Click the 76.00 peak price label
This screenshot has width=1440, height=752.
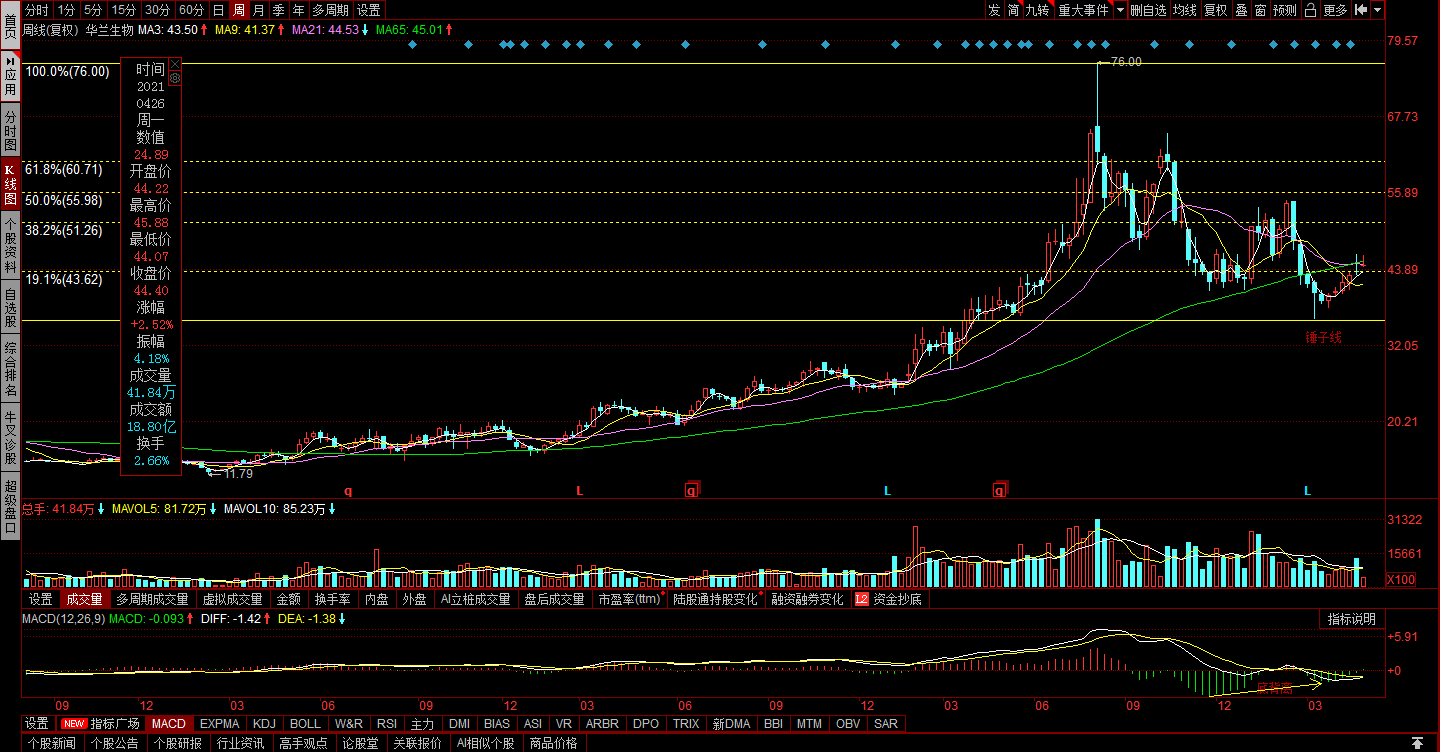pyautogui.click(x=1126, y=62)
